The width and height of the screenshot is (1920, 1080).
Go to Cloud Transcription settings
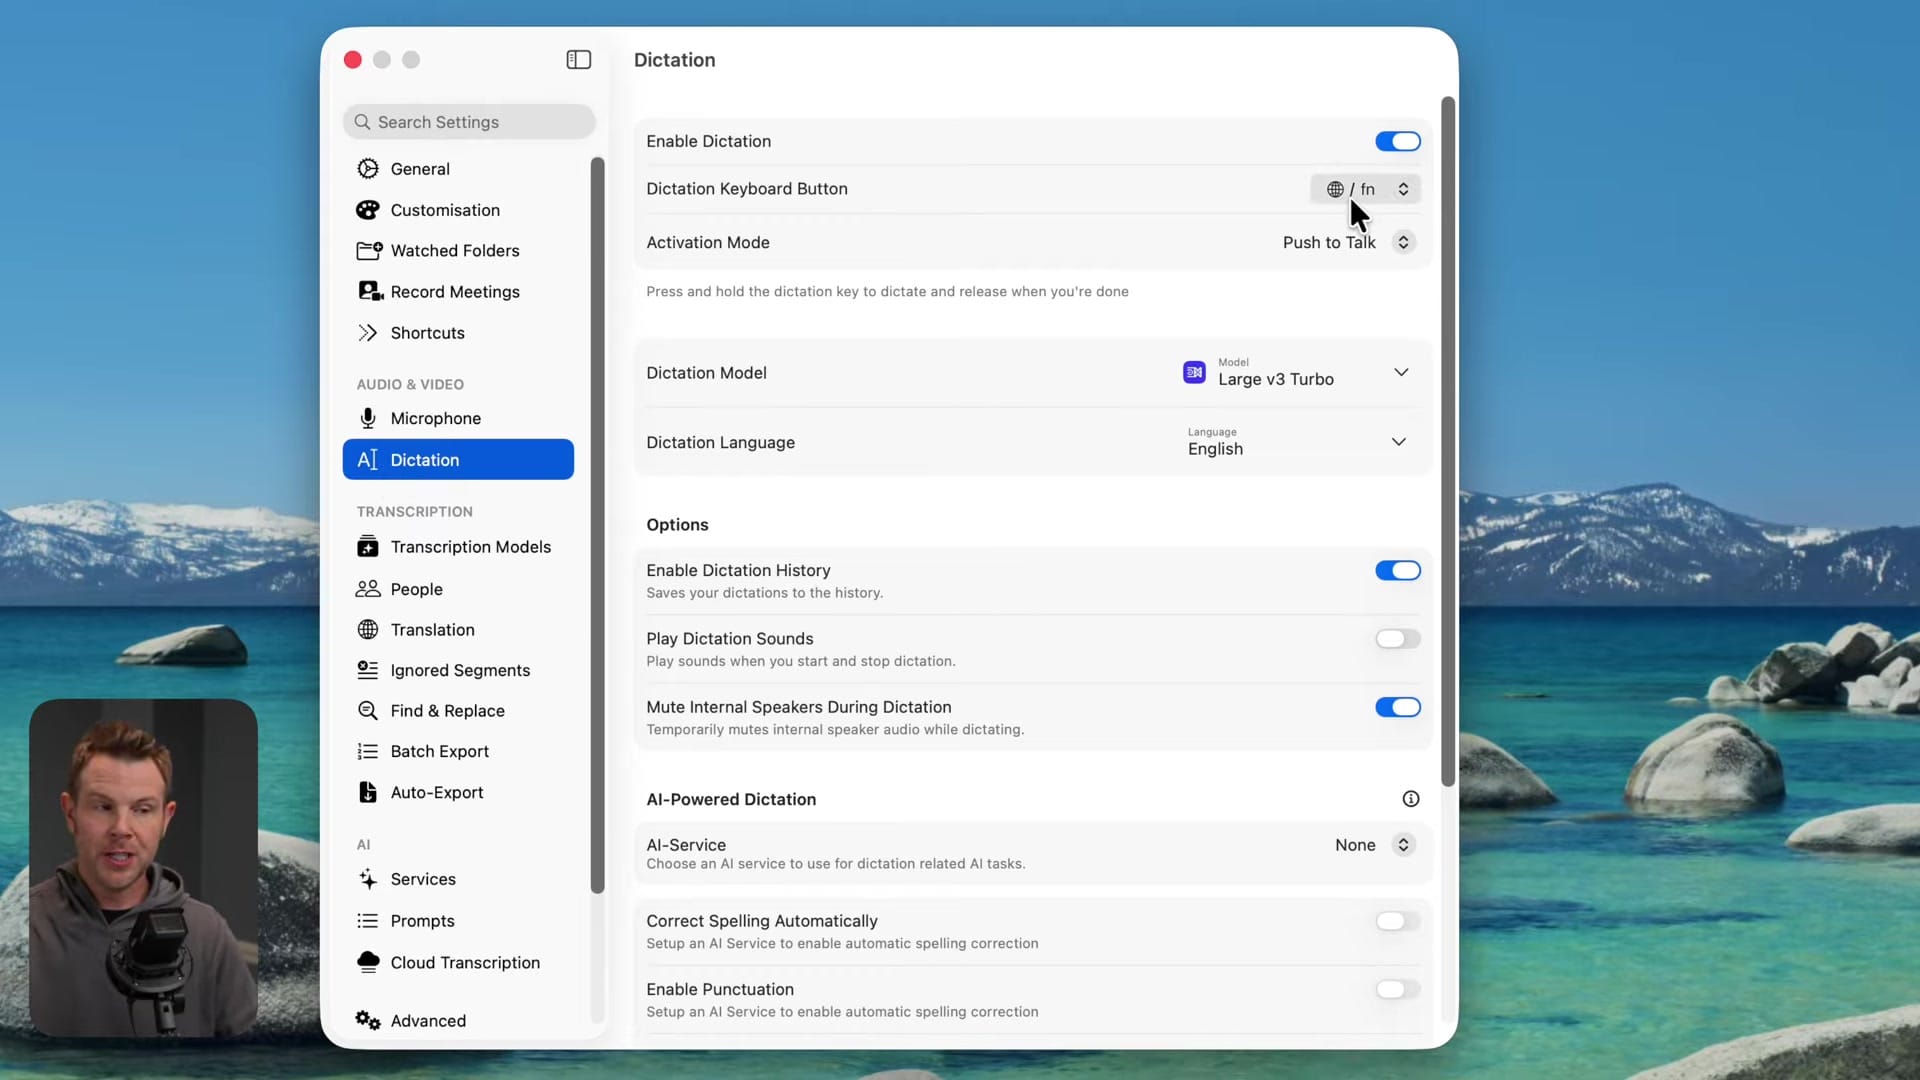458,962
